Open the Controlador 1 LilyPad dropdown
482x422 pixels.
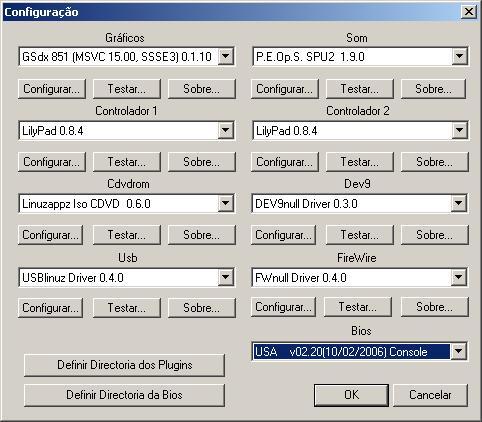coord(226,130)
